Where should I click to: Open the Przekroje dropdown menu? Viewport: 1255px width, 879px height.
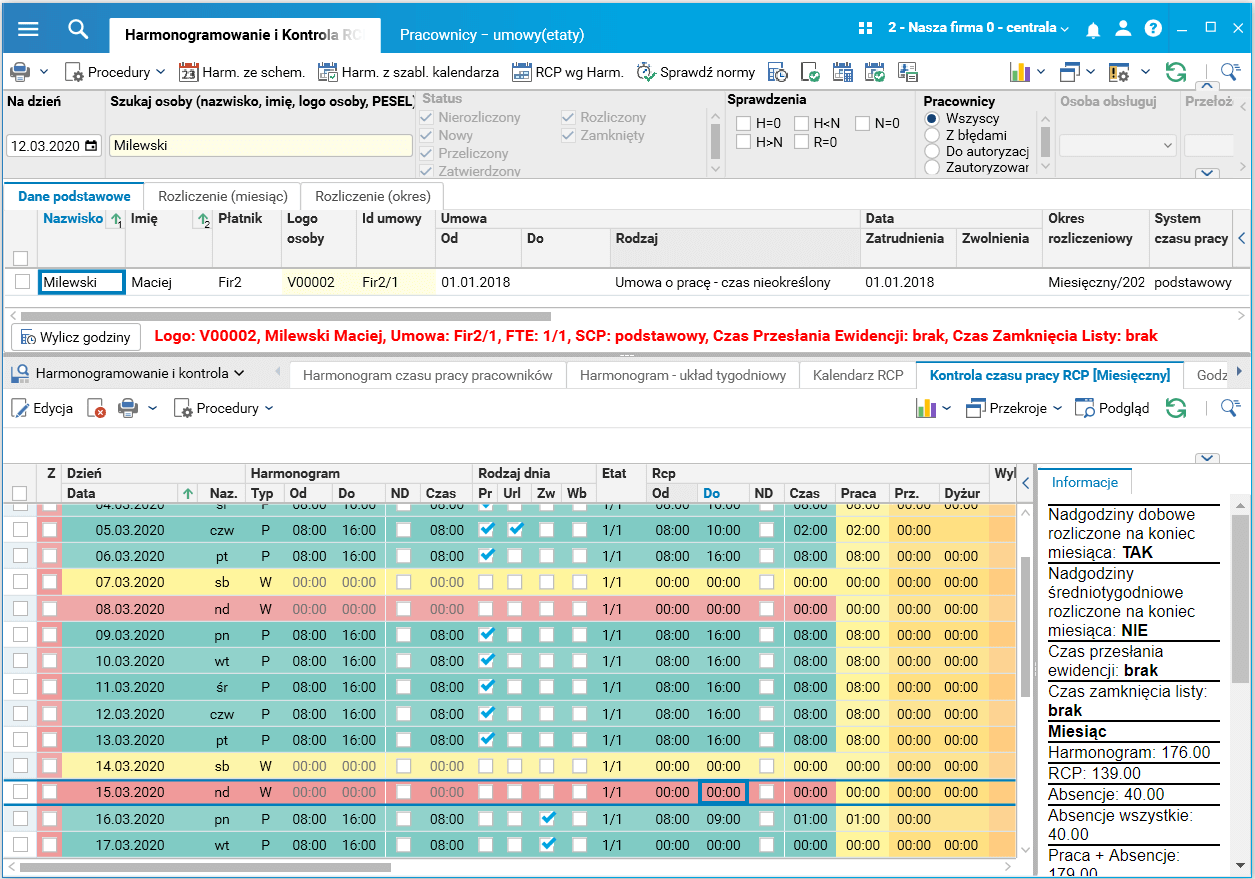coord(1015,408)
